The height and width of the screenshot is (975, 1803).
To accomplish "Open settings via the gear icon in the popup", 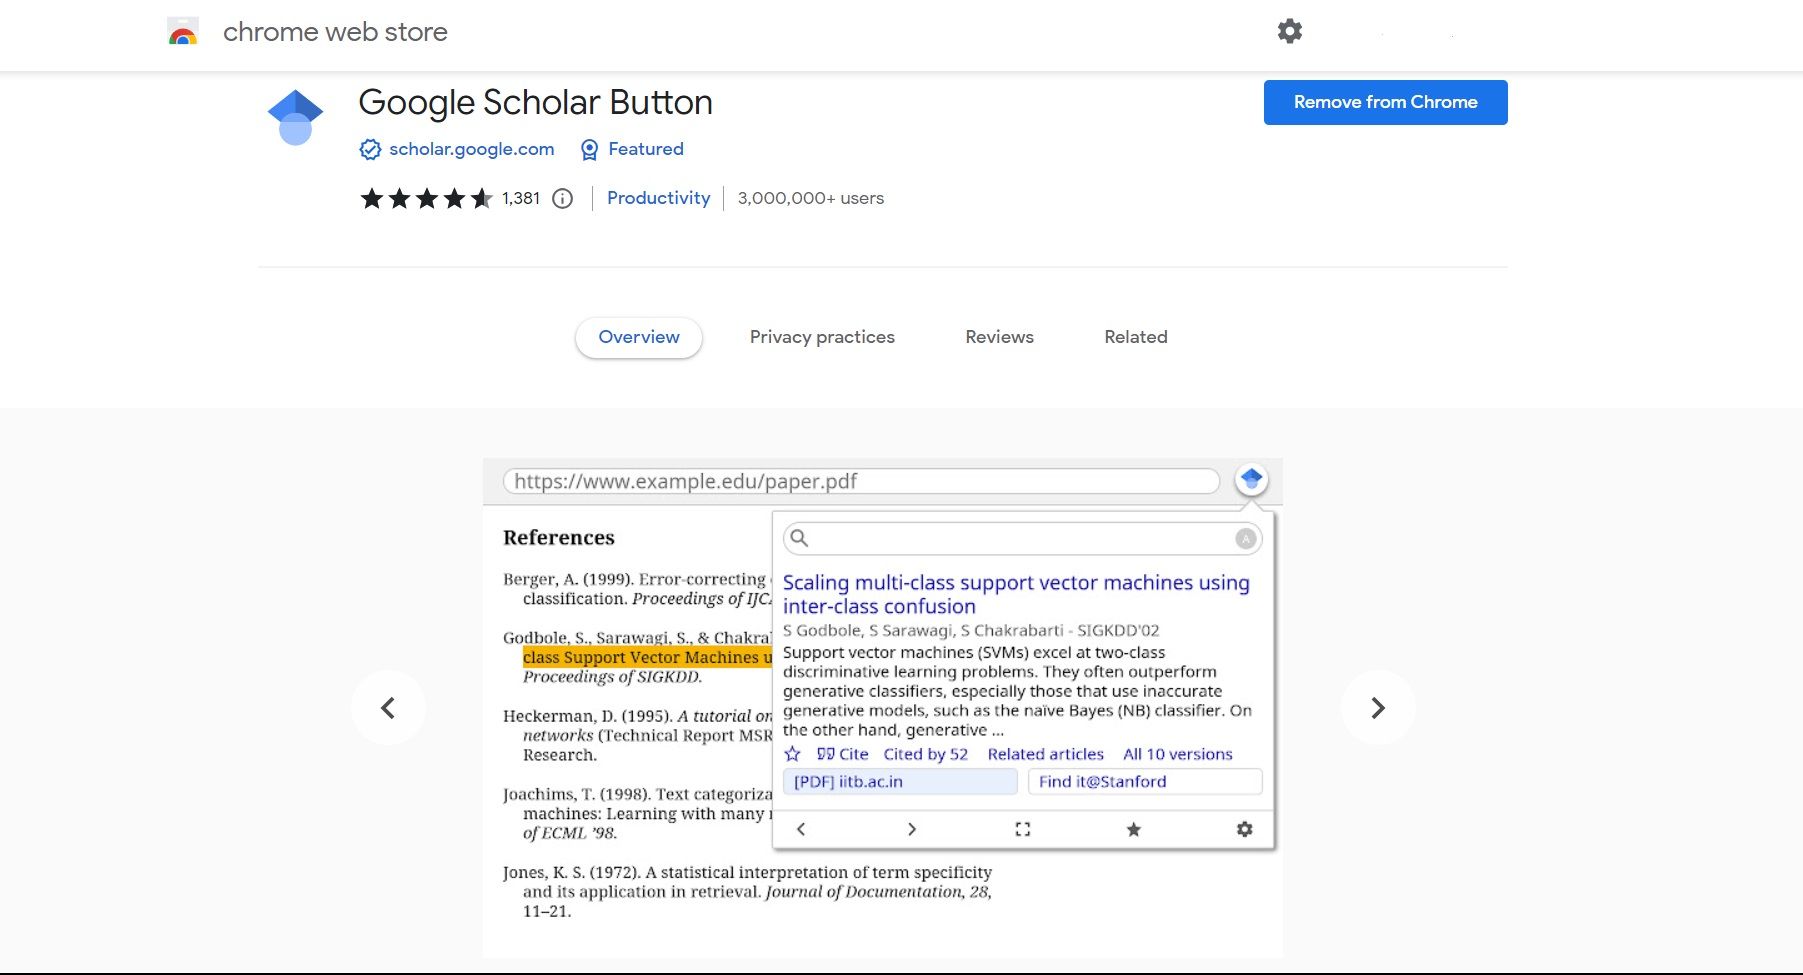I will (1244, 829).
